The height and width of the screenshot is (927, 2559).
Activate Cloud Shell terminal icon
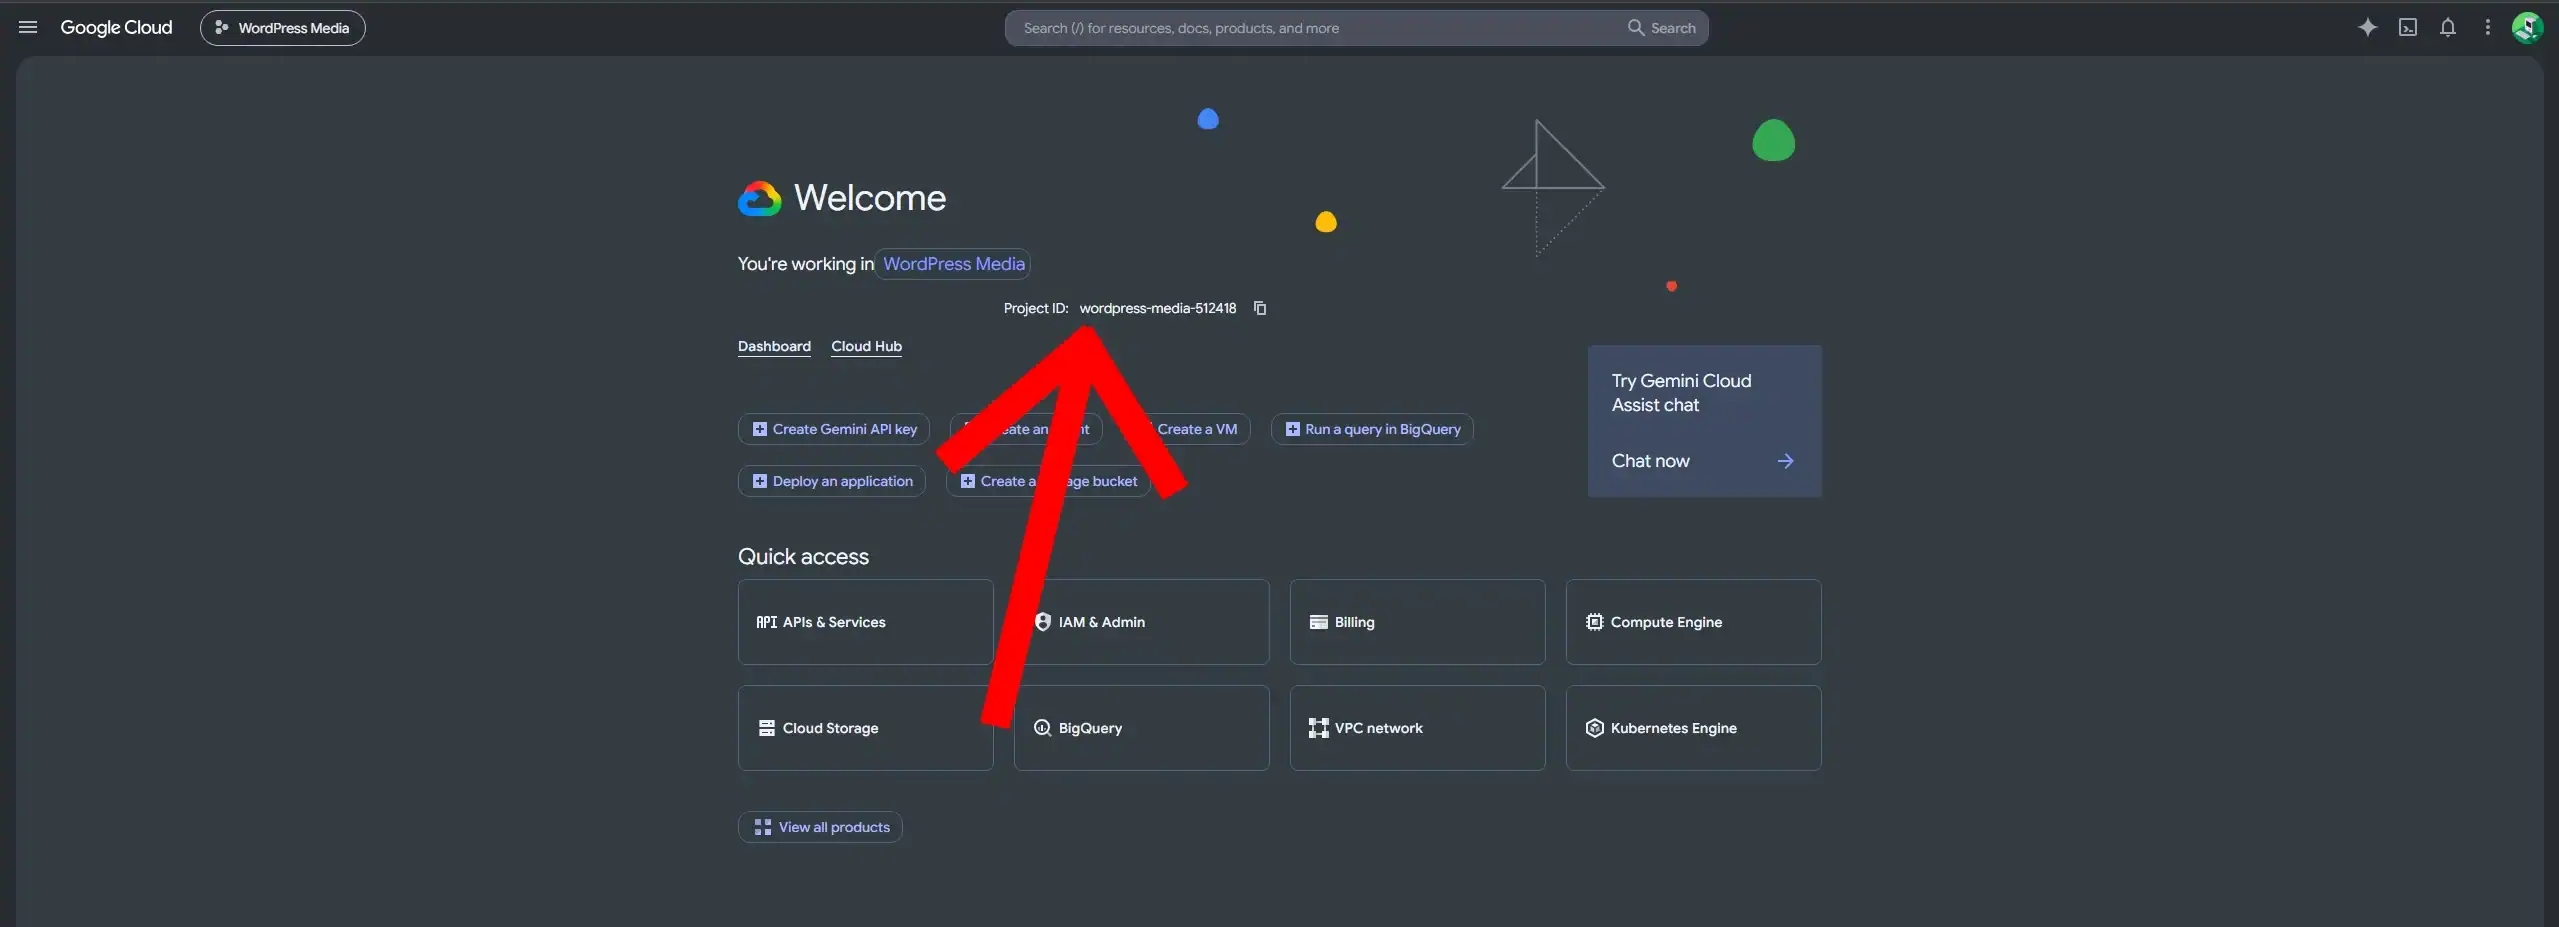2408,28
